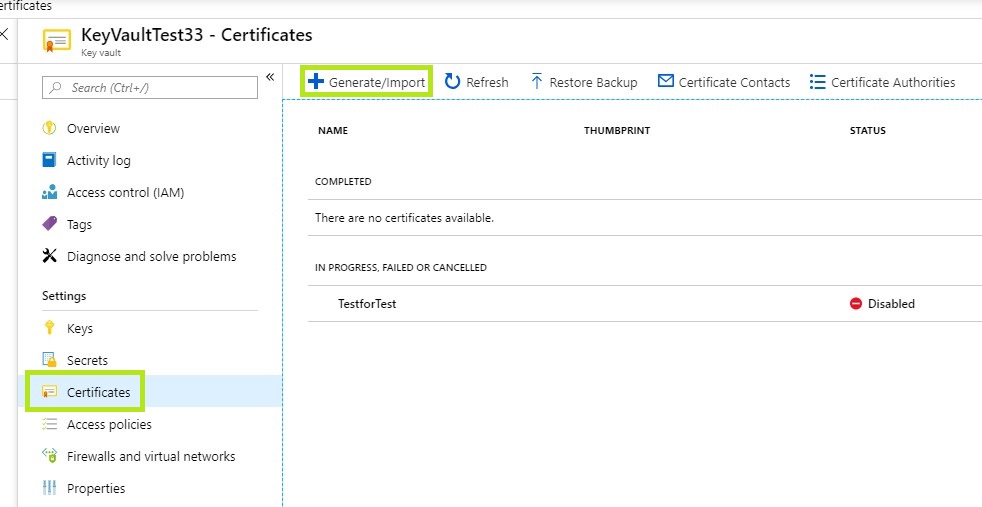The image size is (982, 507).
Task: Click the Key vault certificate icon beside title
Action: tap(57, 41)
